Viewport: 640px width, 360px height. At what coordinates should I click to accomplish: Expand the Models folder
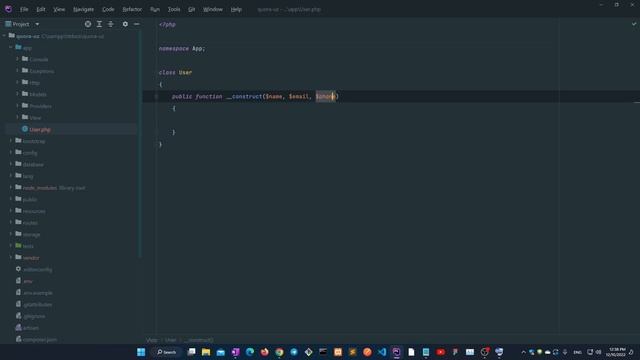click(17, 94)
